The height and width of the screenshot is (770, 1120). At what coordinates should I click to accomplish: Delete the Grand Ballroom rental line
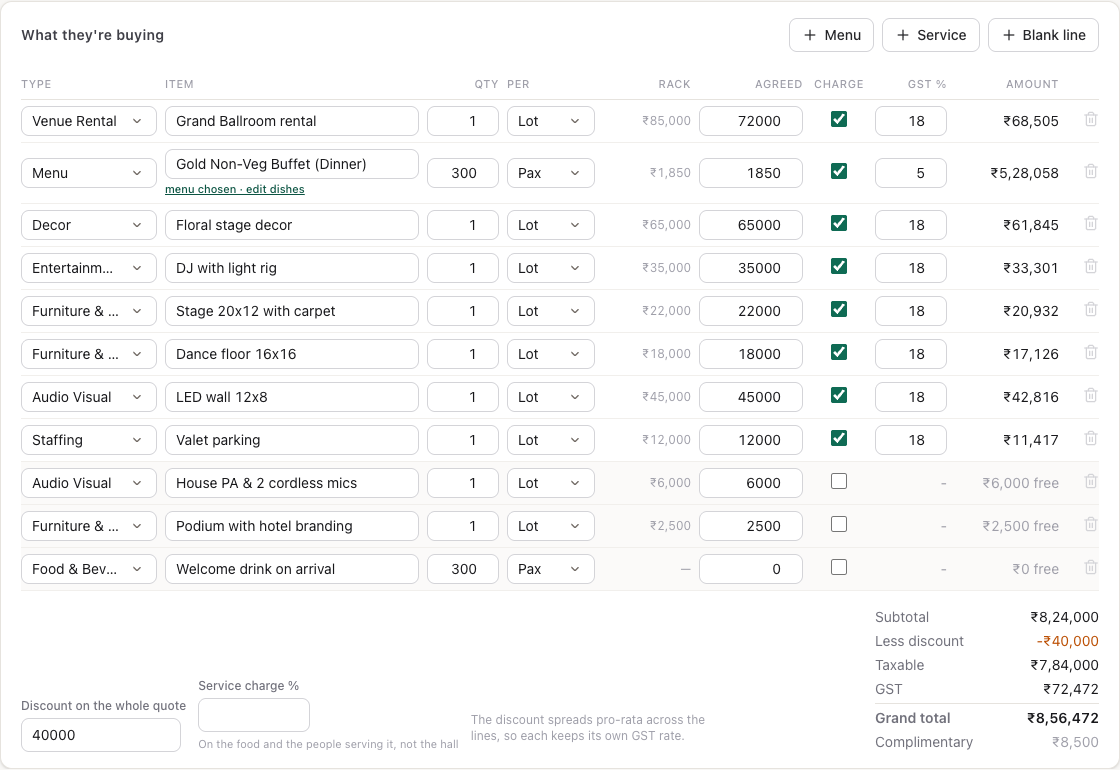[x=1090, y=120]
